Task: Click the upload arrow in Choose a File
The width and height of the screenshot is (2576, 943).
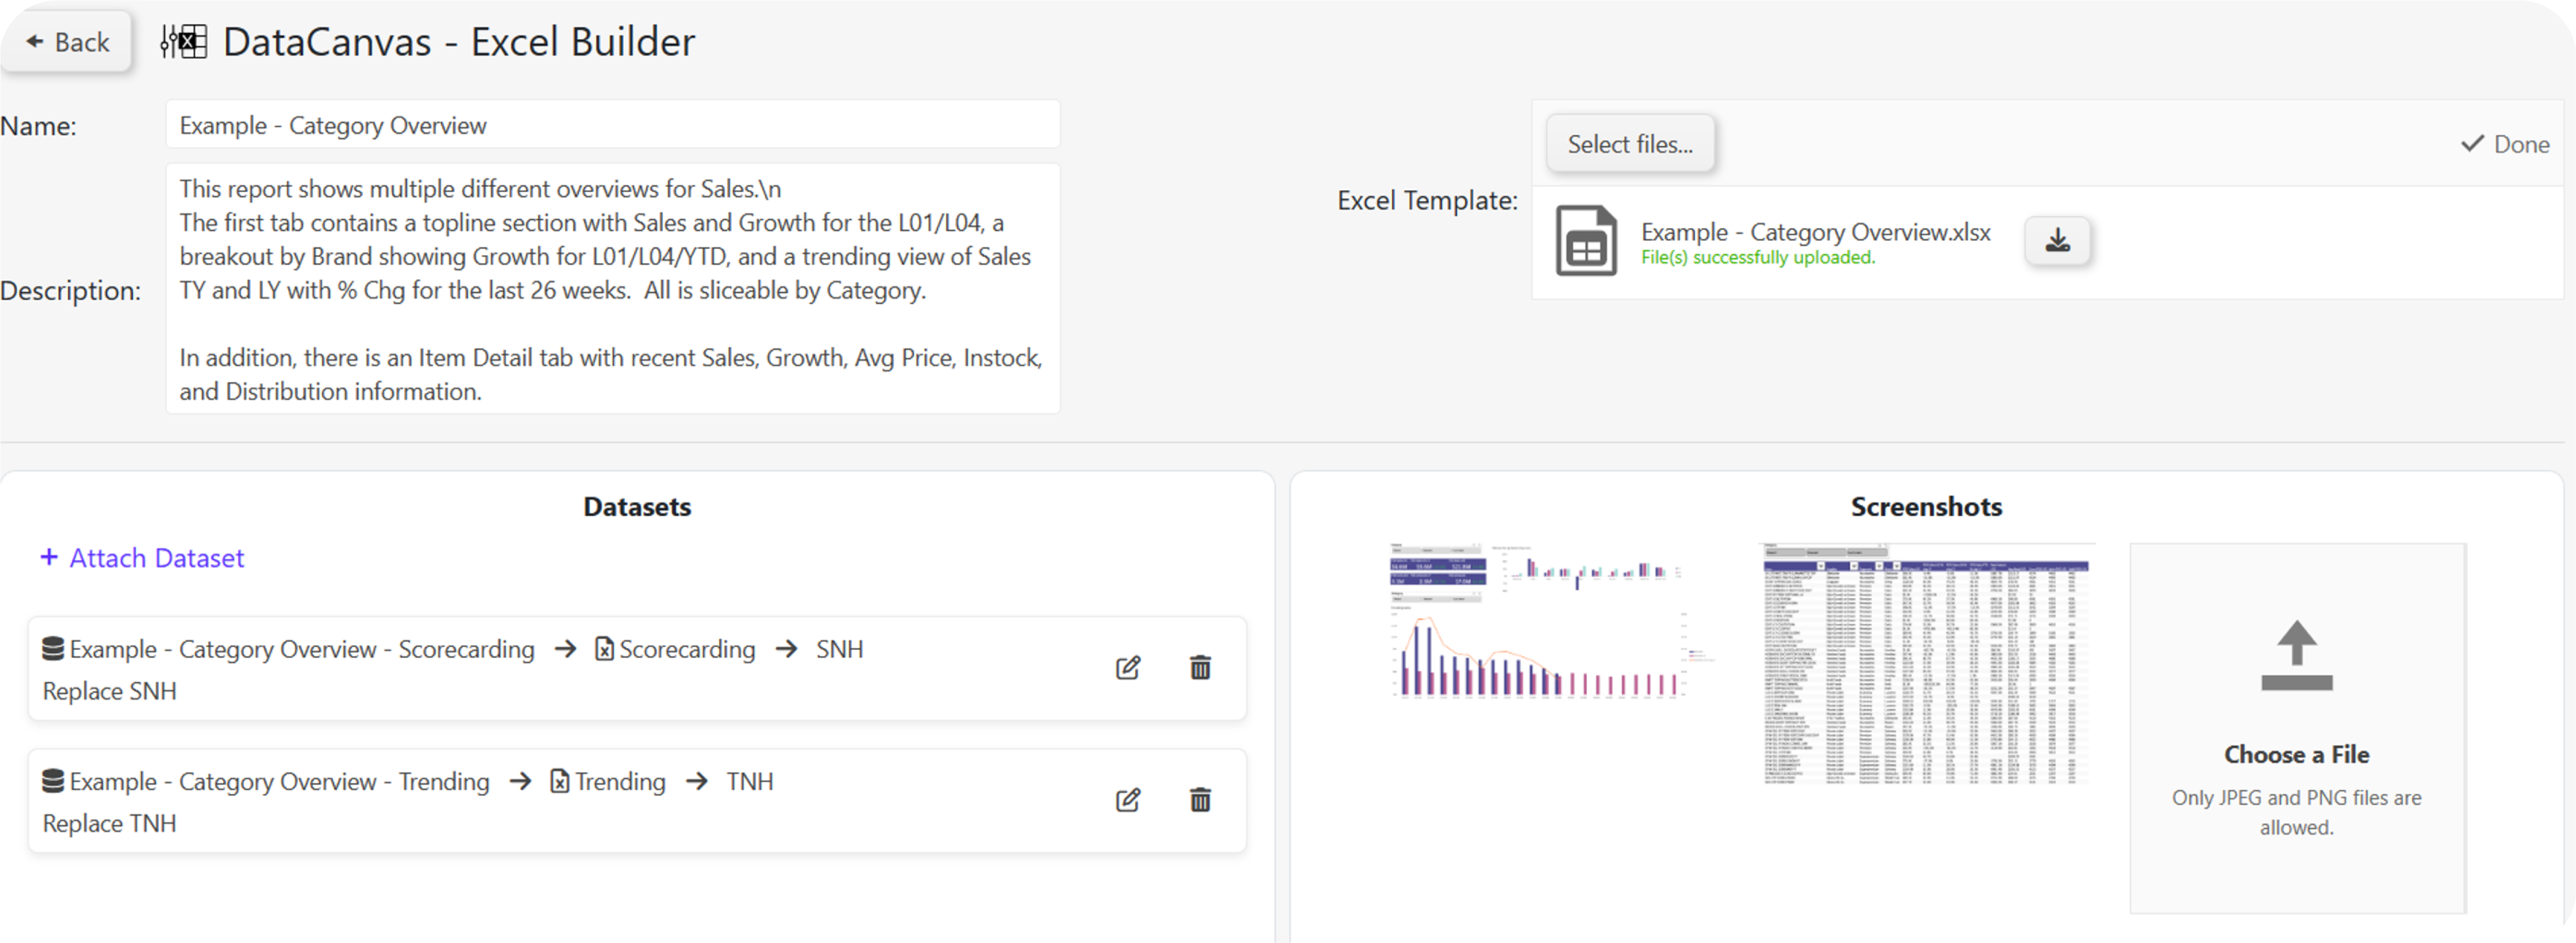Action: 2296,655
